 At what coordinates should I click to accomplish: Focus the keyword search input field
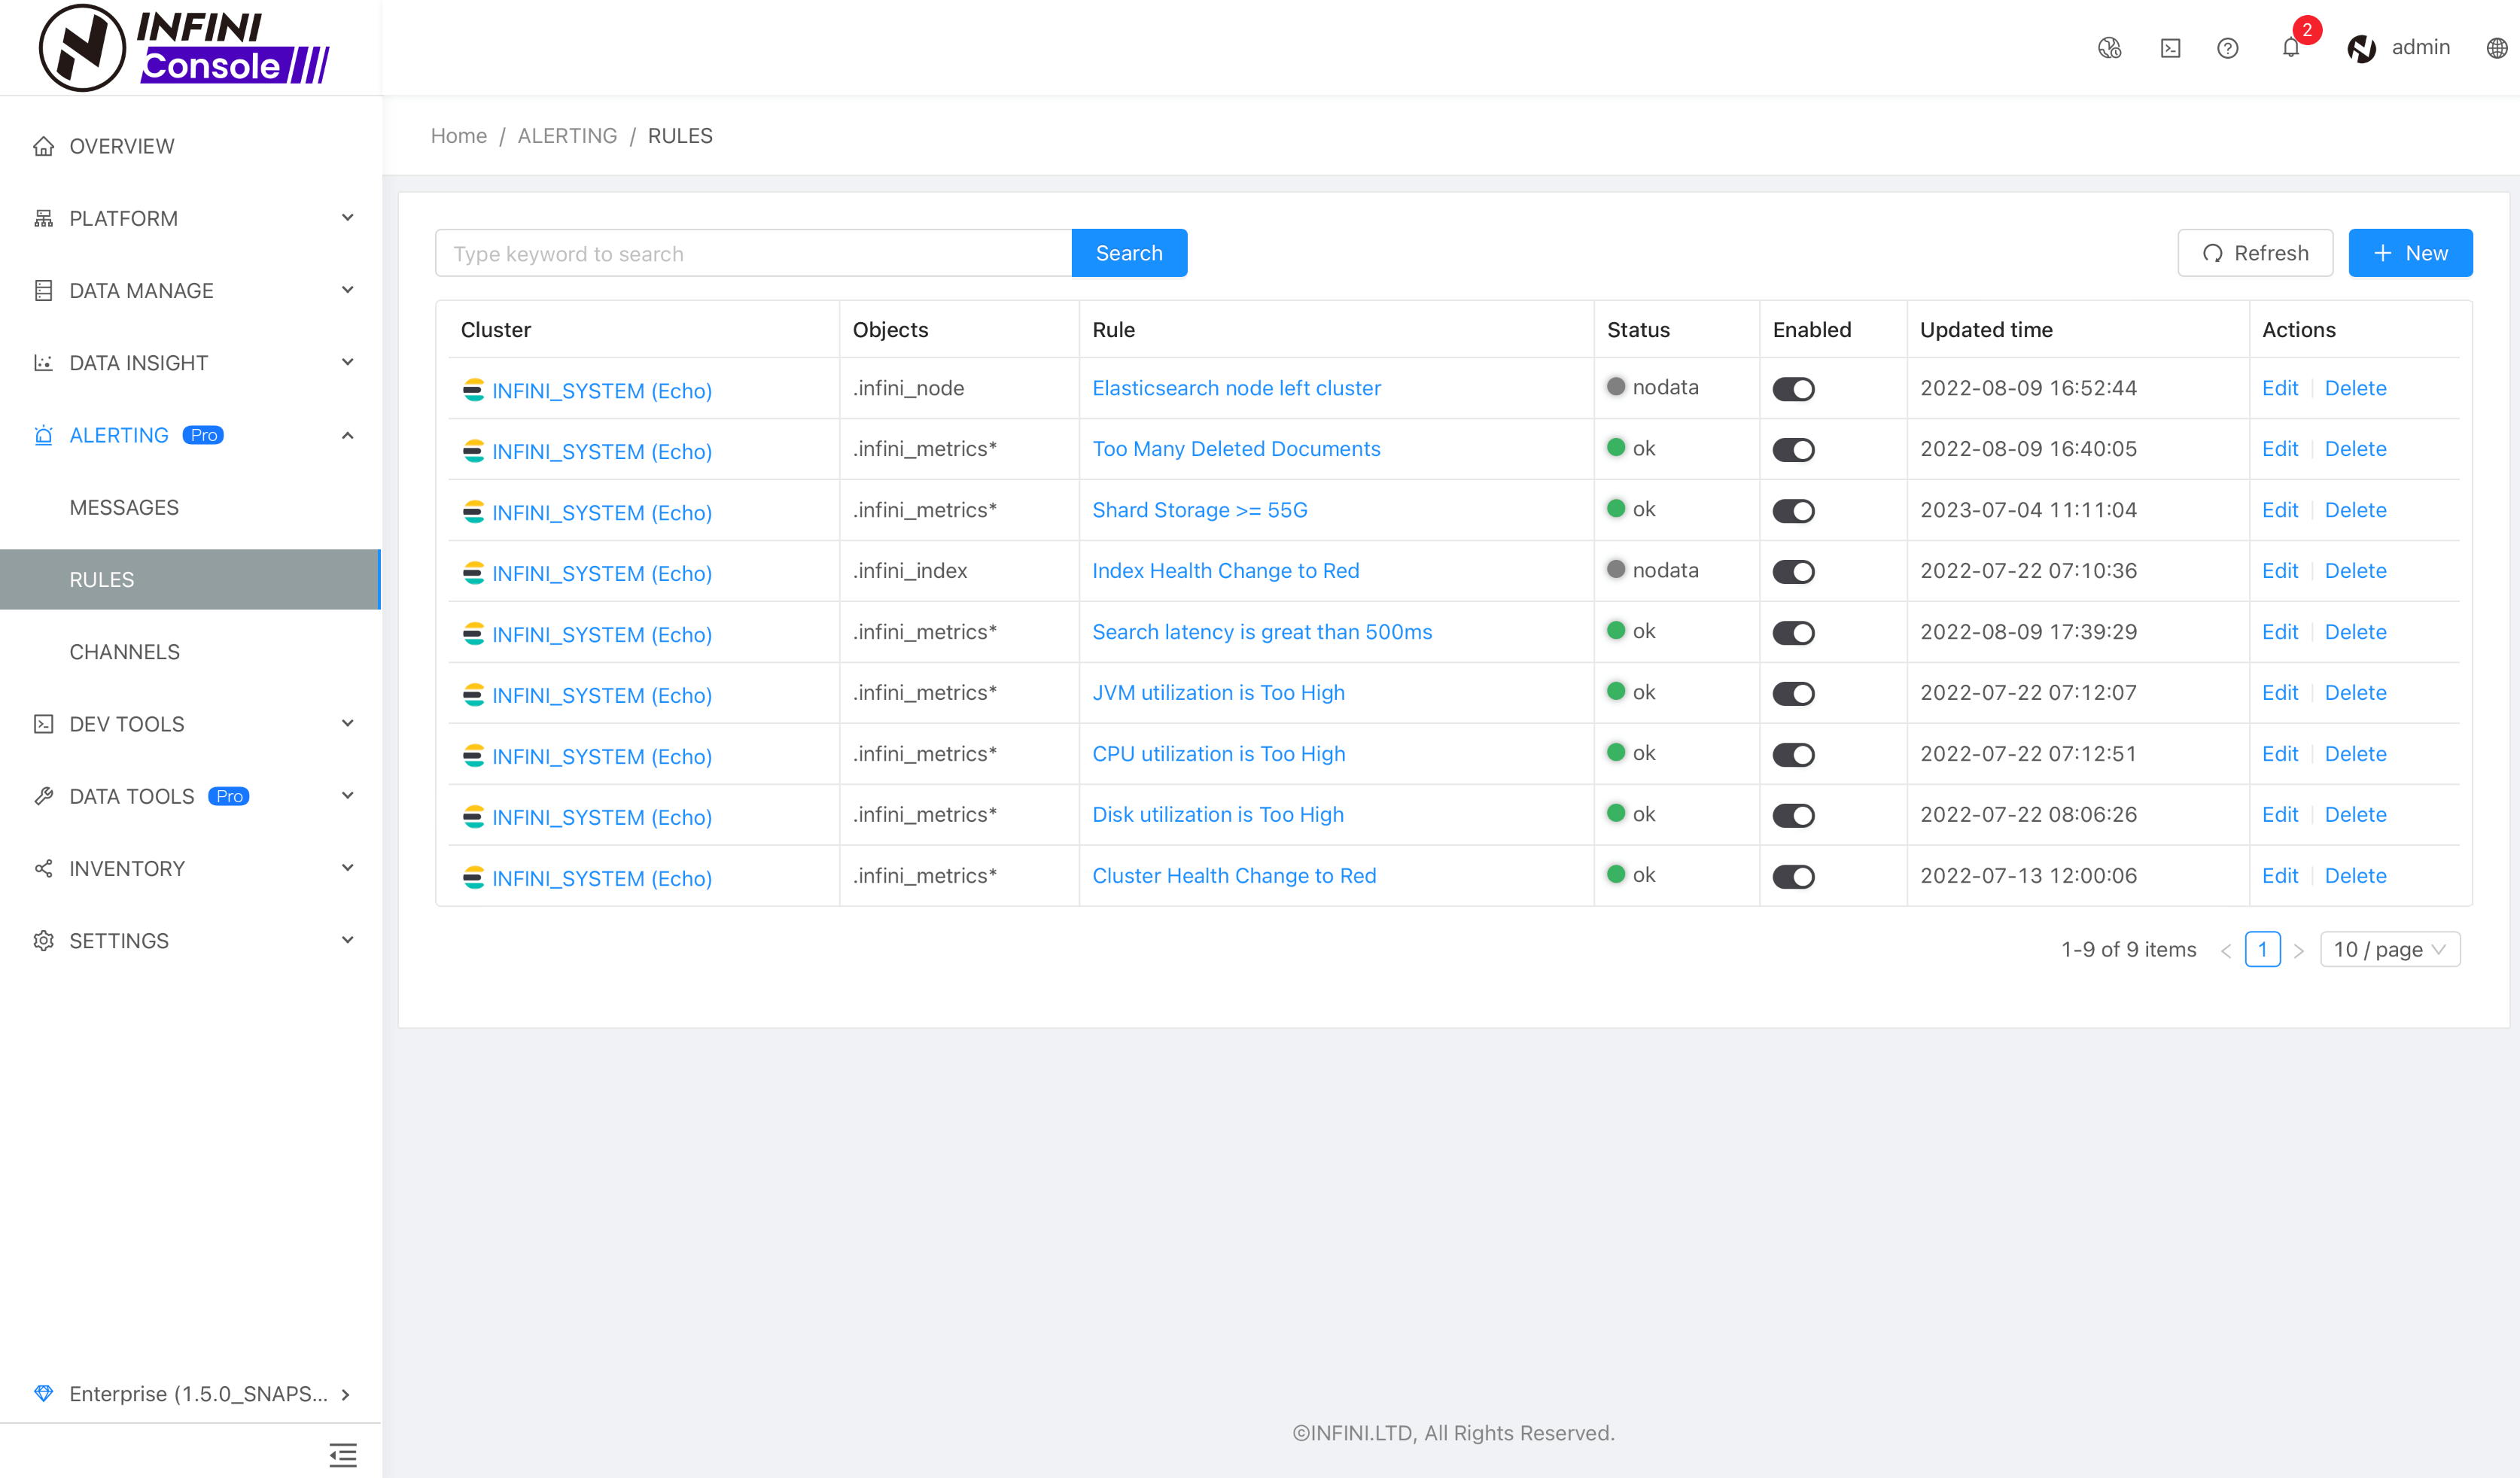pos(753,253)
